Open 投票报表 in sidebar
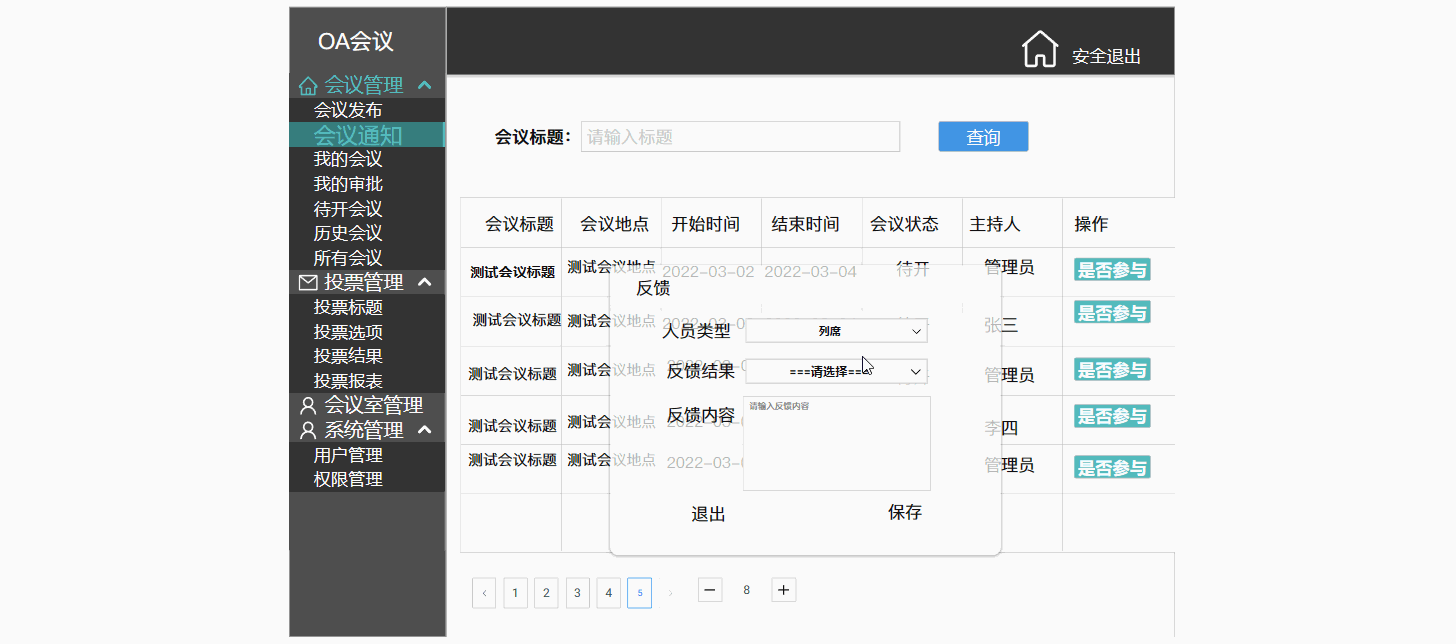Image resolution: width=1456 pixels, height=644 pixels. (348, 381)
